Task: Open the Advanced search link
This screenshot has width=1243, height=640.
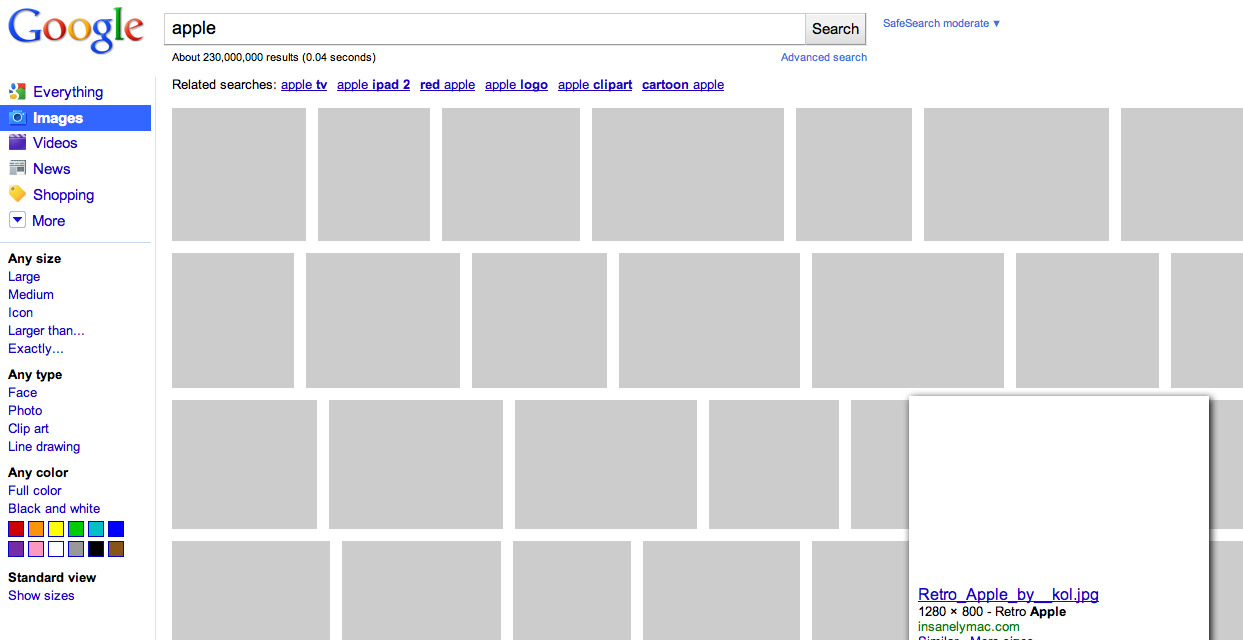Action: pyautogui.click(x=824, y=57)
